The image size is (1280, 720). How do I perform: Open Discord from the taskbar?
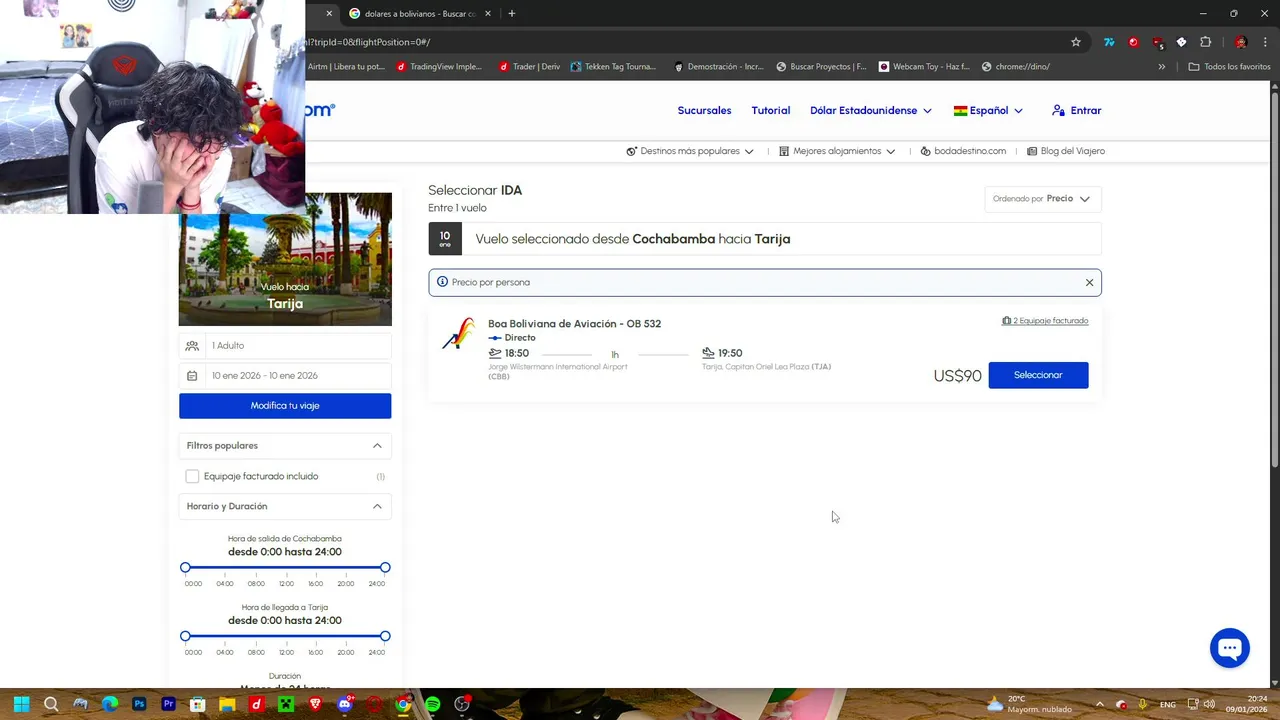345,704
